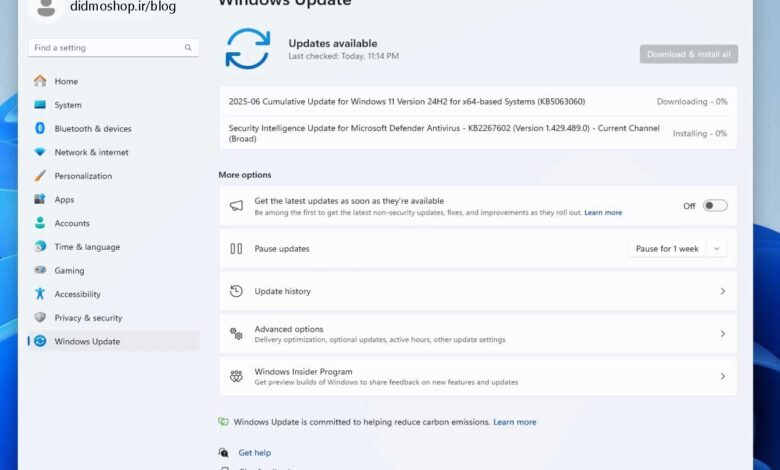Click the Personalization paintbrush icon
The height and width of the screenshot is (470, 780).
(x=40, y=176)
